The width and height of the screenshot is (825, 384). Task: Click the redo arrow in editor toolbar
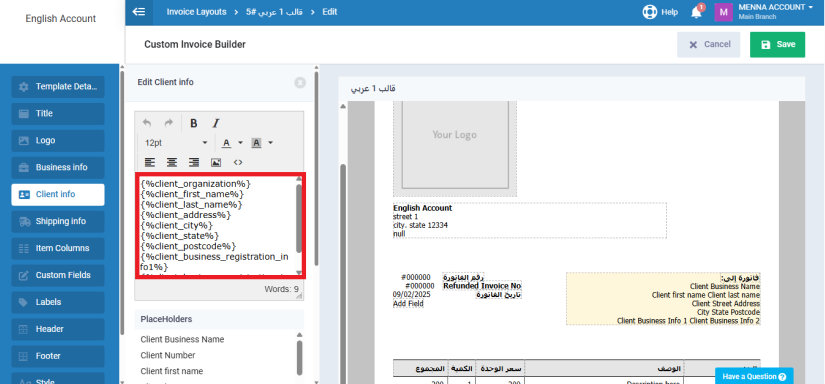click(169, 123)
